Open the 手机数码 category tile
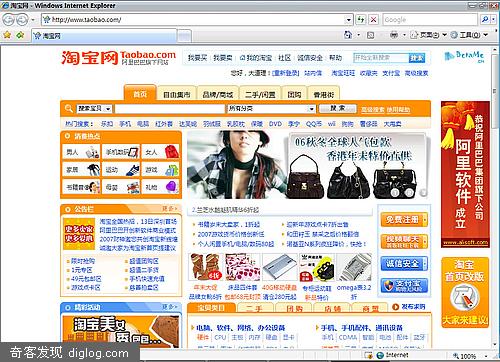Viewport: 500px width, 362px height. tap(121, 152)
